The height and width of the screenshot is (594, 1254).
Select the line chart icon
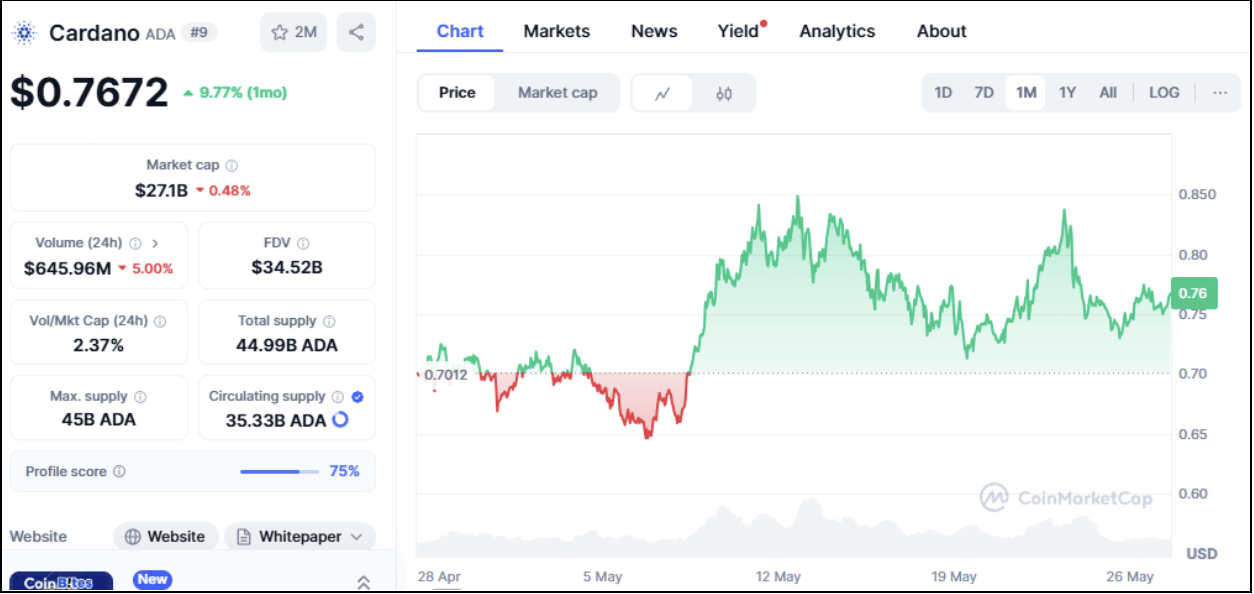(662, 93)
